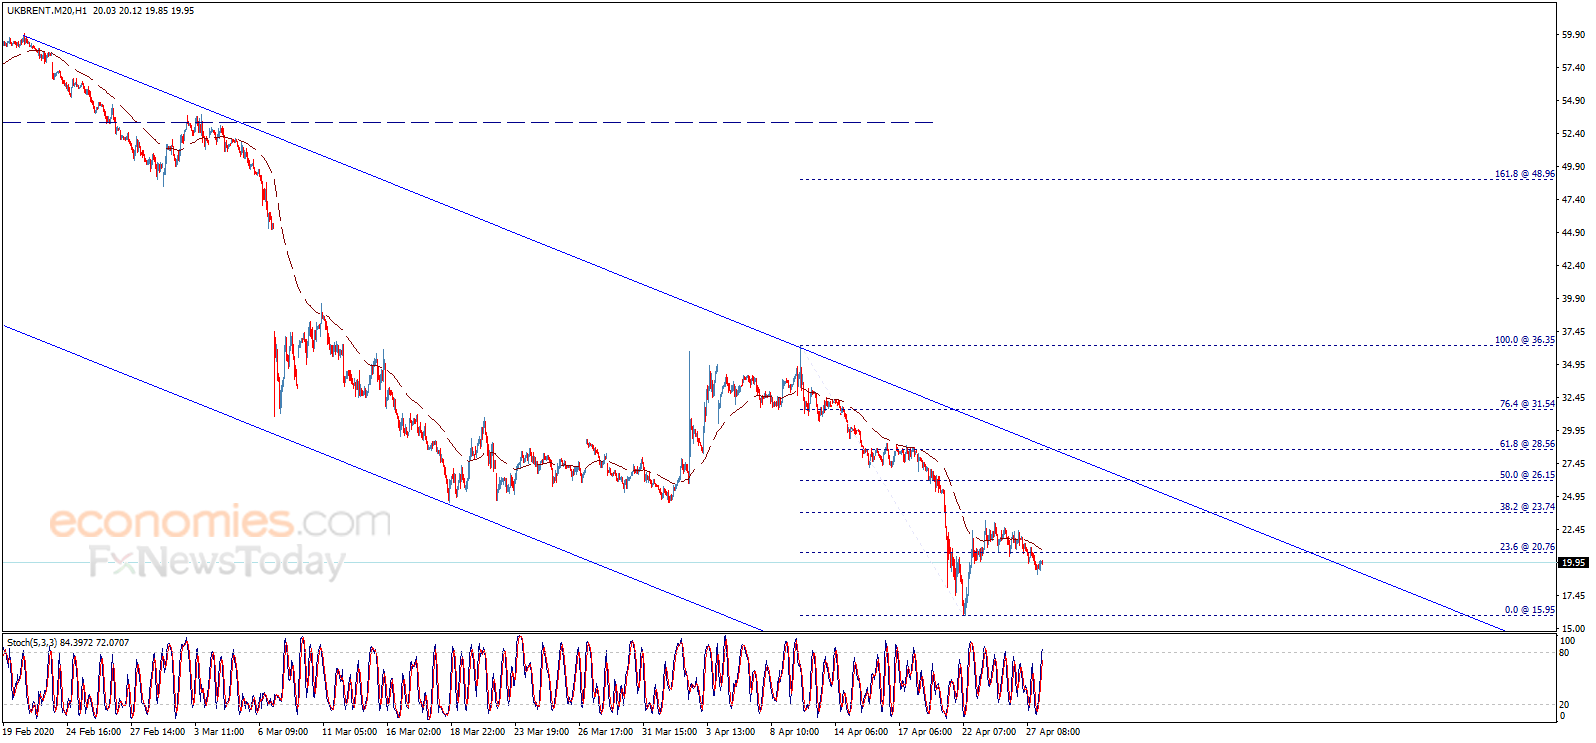The height and width of the screenshot is (743, 1596).
Task: Click the 39.90 price axis label
Action: coord(1573,299)
